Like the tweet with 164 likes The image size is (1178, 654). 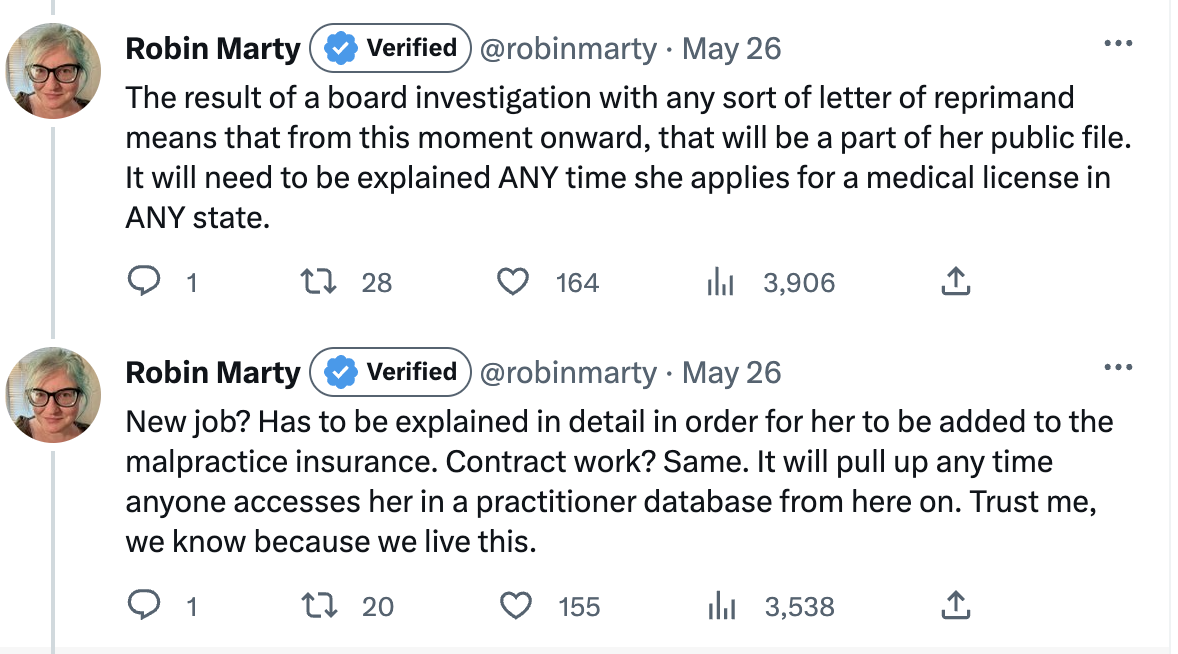(x=513, y=283)
